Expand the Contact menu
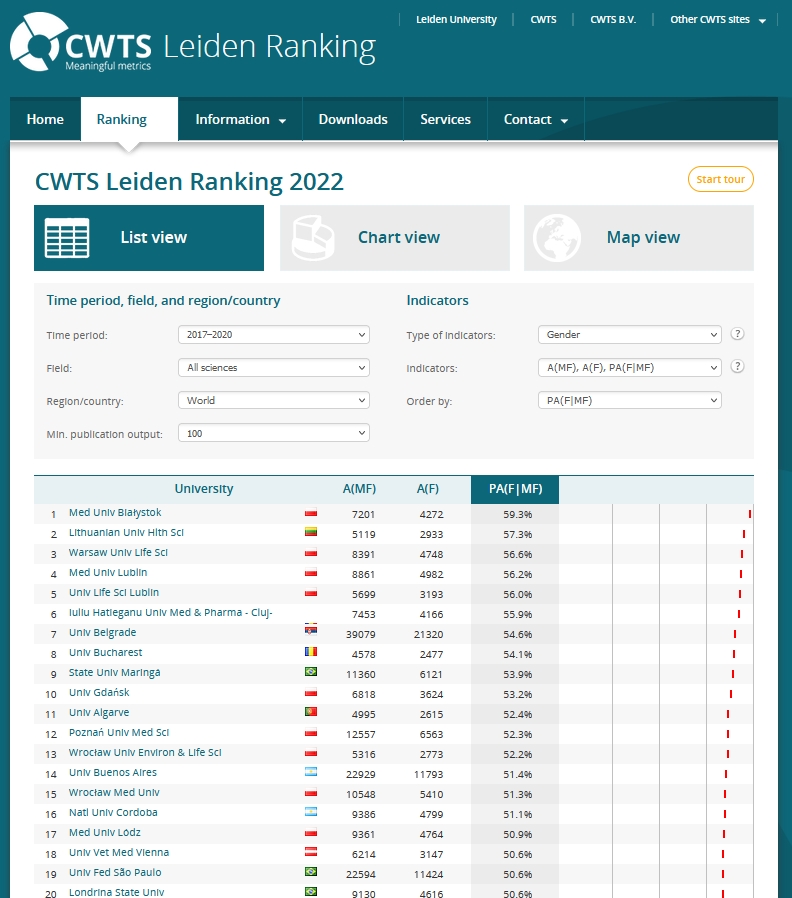The height and width of the screenshot is (898, 792). coord(535,119)
